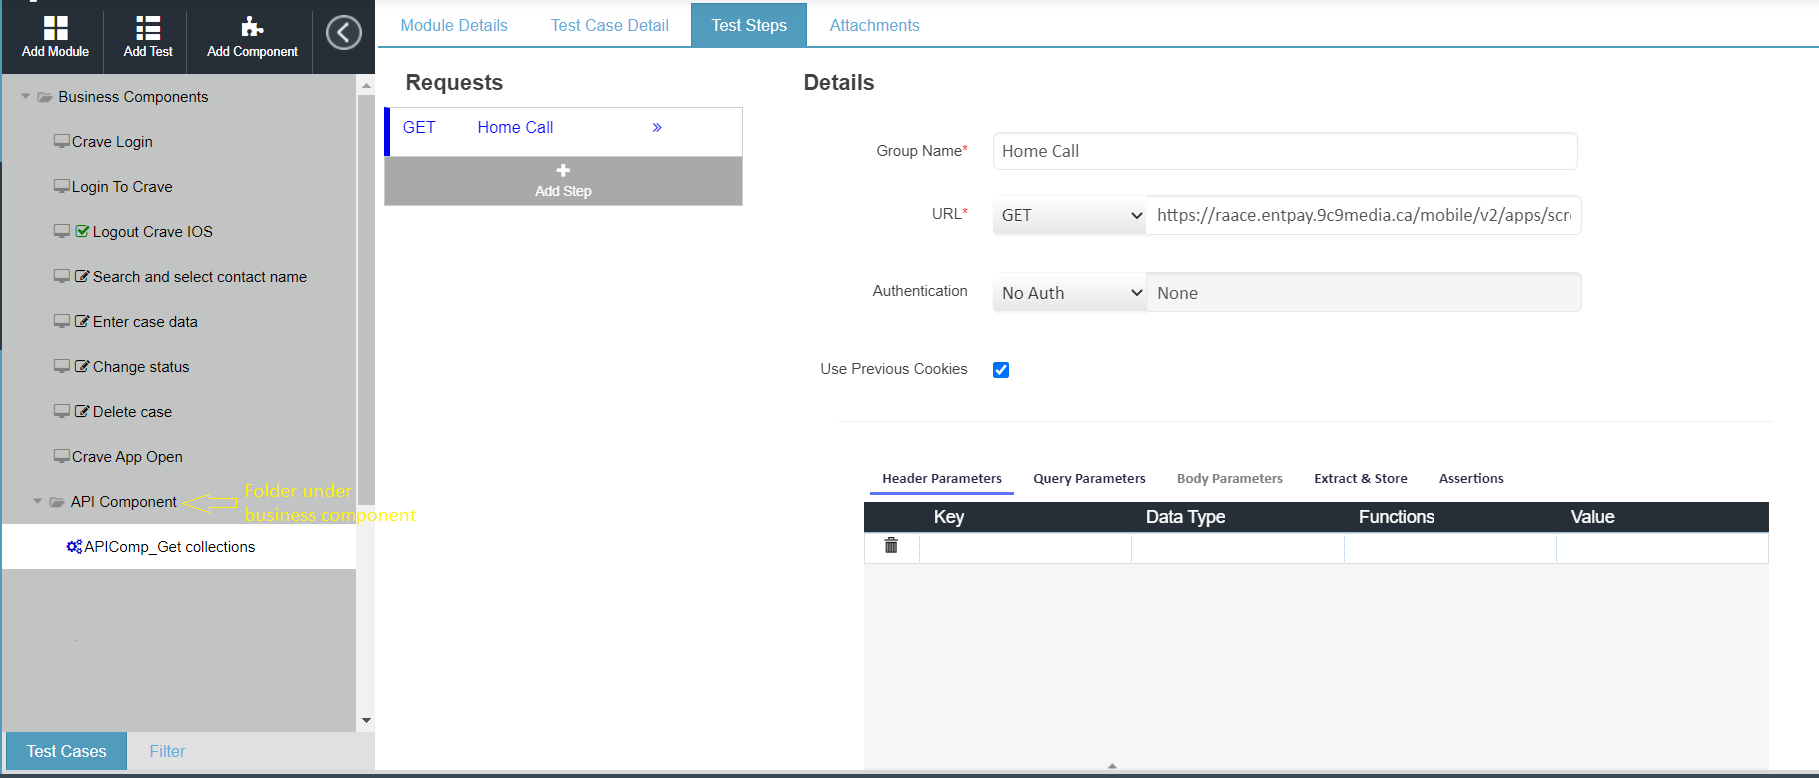Click the Business Components folder icon
The image size is (1819, 778).
click(45, 97)
